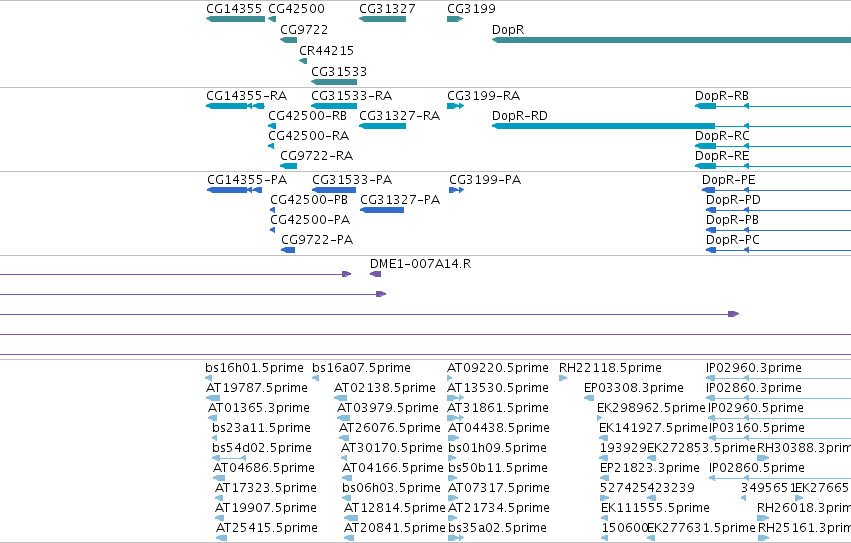Select EST AT25415.5prime

221,539
